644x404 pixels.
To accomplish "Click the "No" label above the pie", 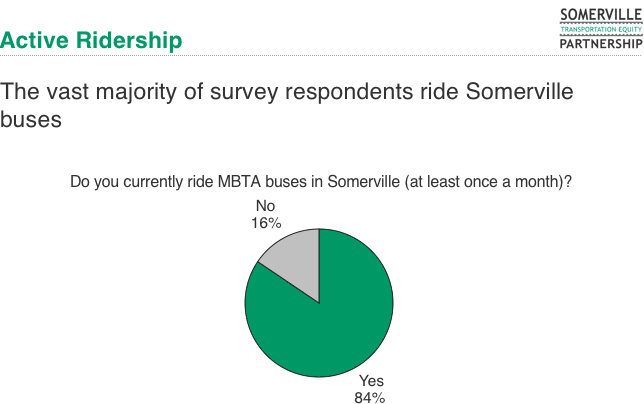I will 265,208.
